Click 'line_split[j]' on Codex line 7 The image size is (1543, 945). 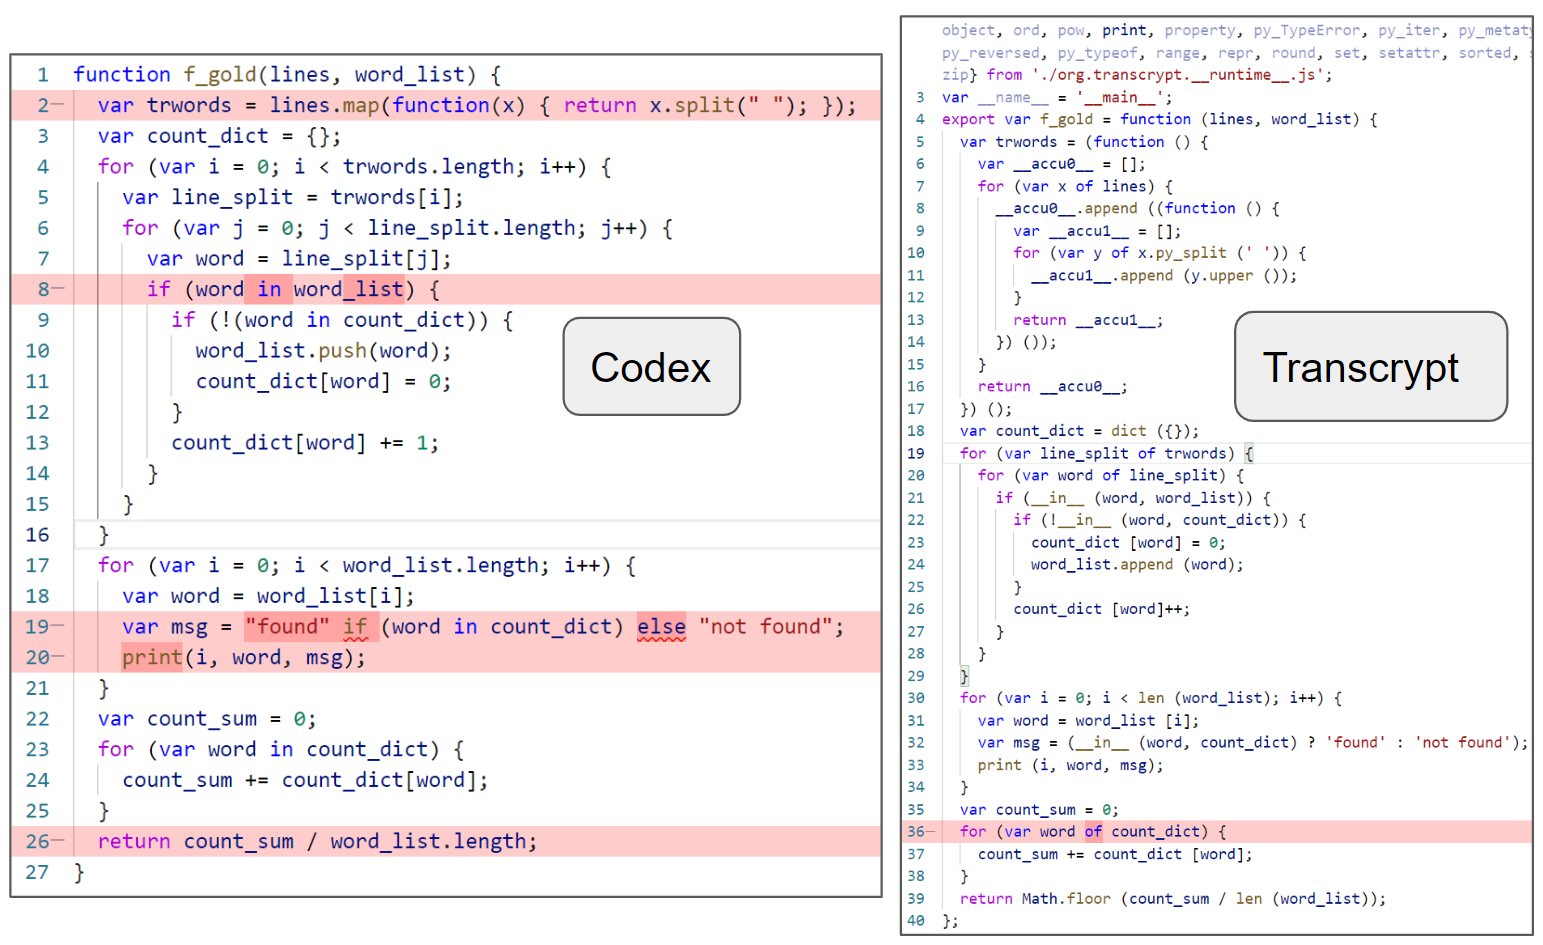click(x=361, y=259)
